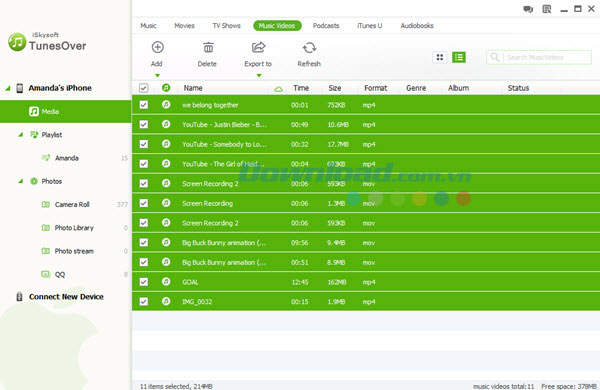Open the Music tab

tap(148, 26)
